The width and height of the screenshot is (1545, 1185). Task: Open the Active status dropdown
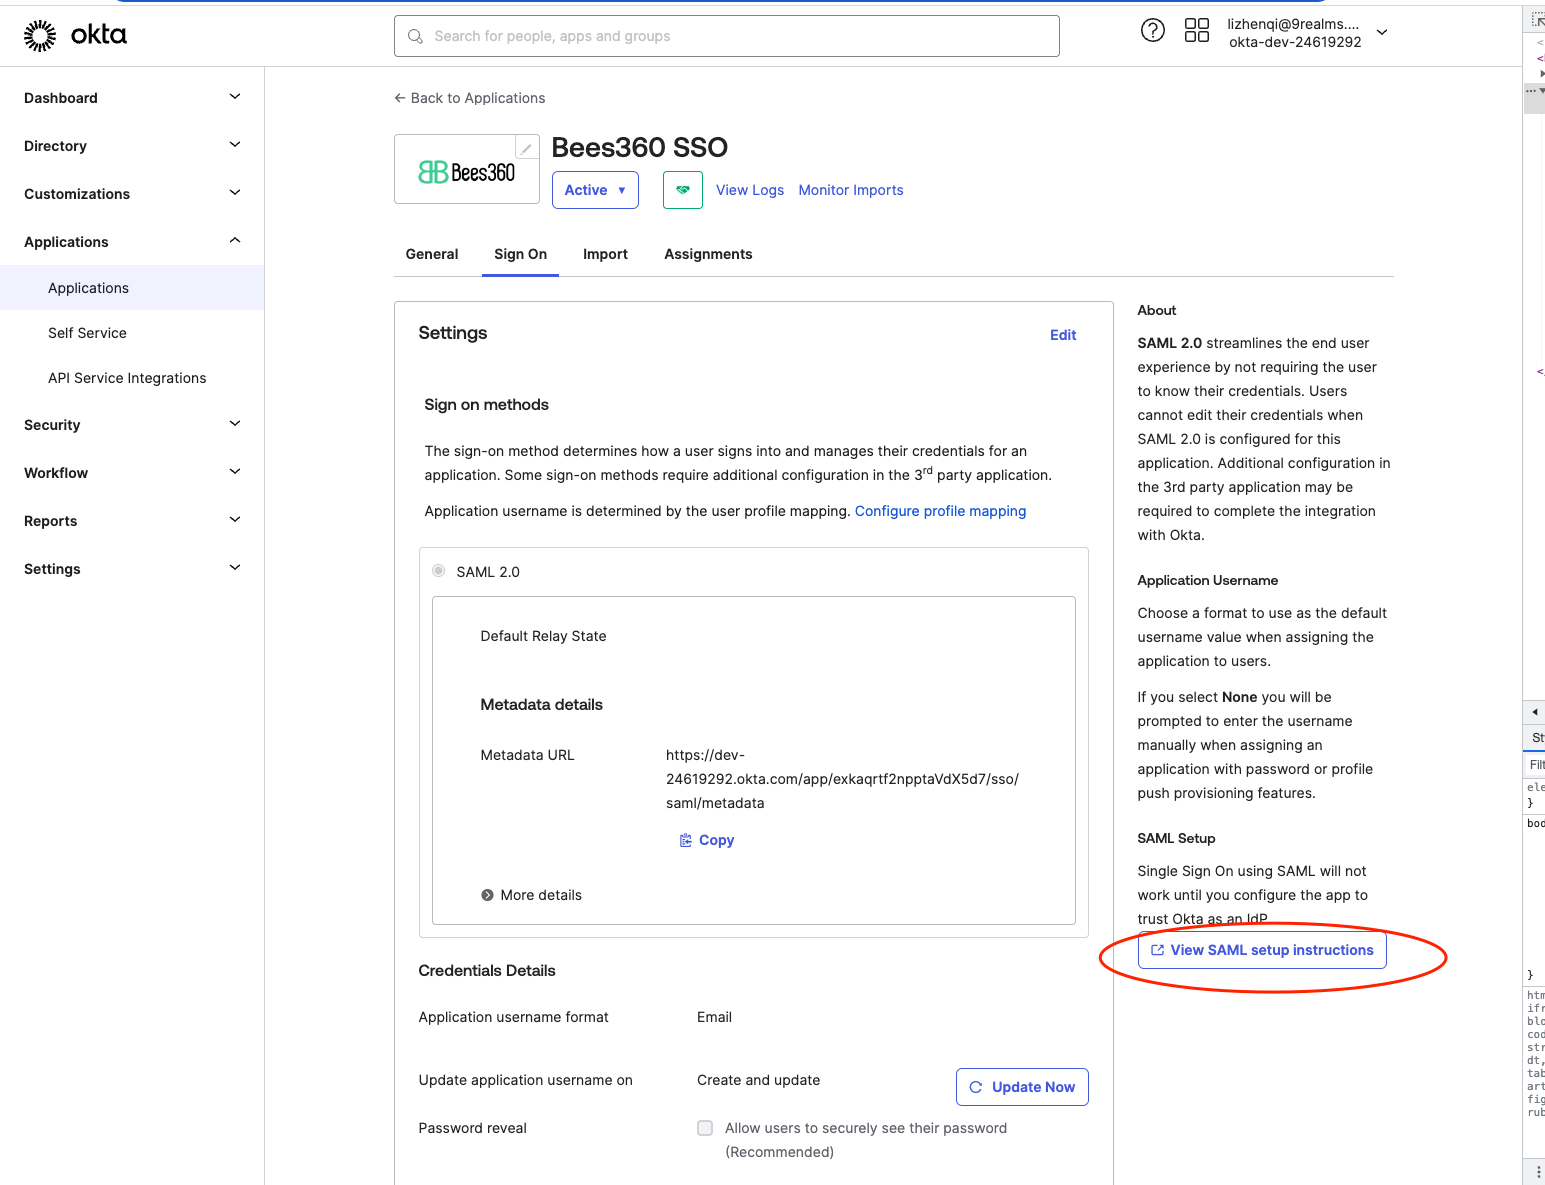click(595, 190)
